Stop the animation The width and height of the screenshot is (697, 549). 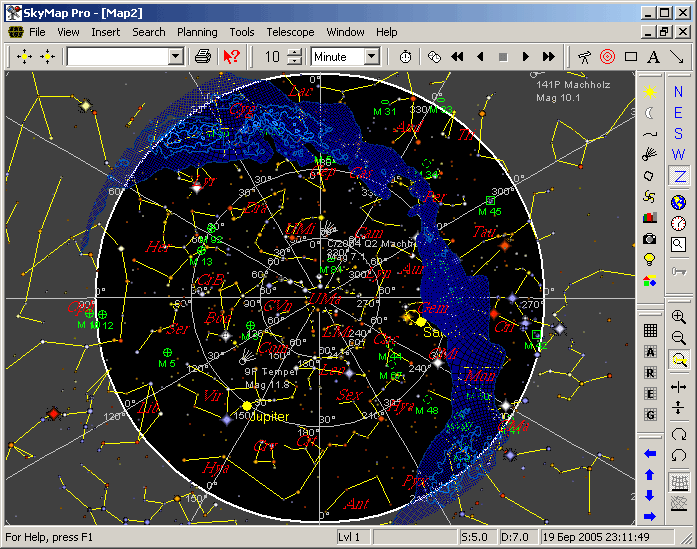[x=503, y=57]
